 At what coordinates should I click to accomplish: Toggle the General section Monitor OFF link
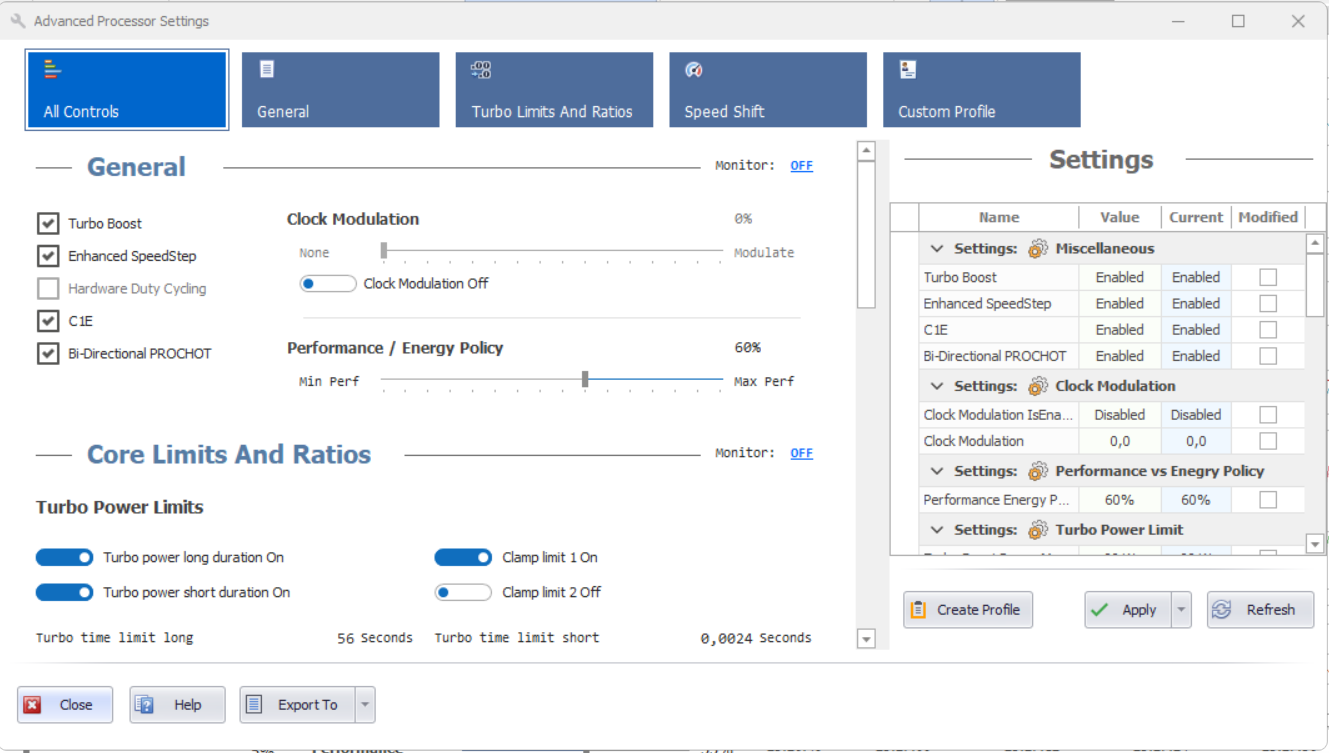coord(801,166)
